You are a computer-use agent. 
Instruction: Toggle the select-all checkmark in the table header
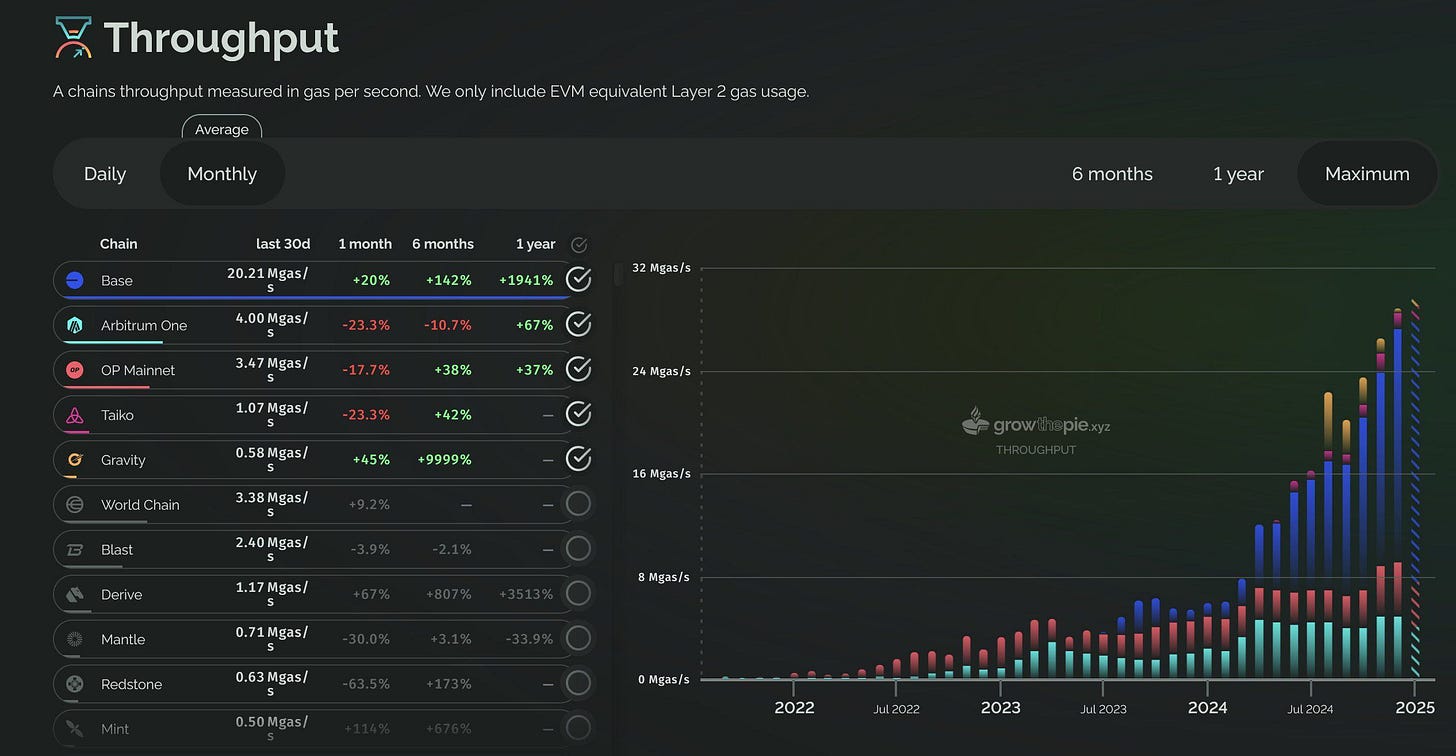click(x=578, y=245)
